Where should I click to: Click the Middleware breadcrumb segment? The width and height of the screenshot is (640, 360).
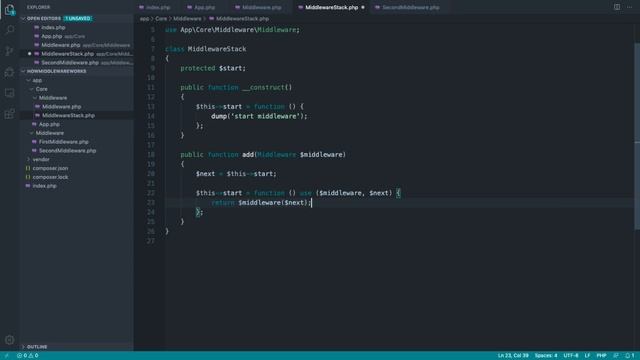(187, 19)
